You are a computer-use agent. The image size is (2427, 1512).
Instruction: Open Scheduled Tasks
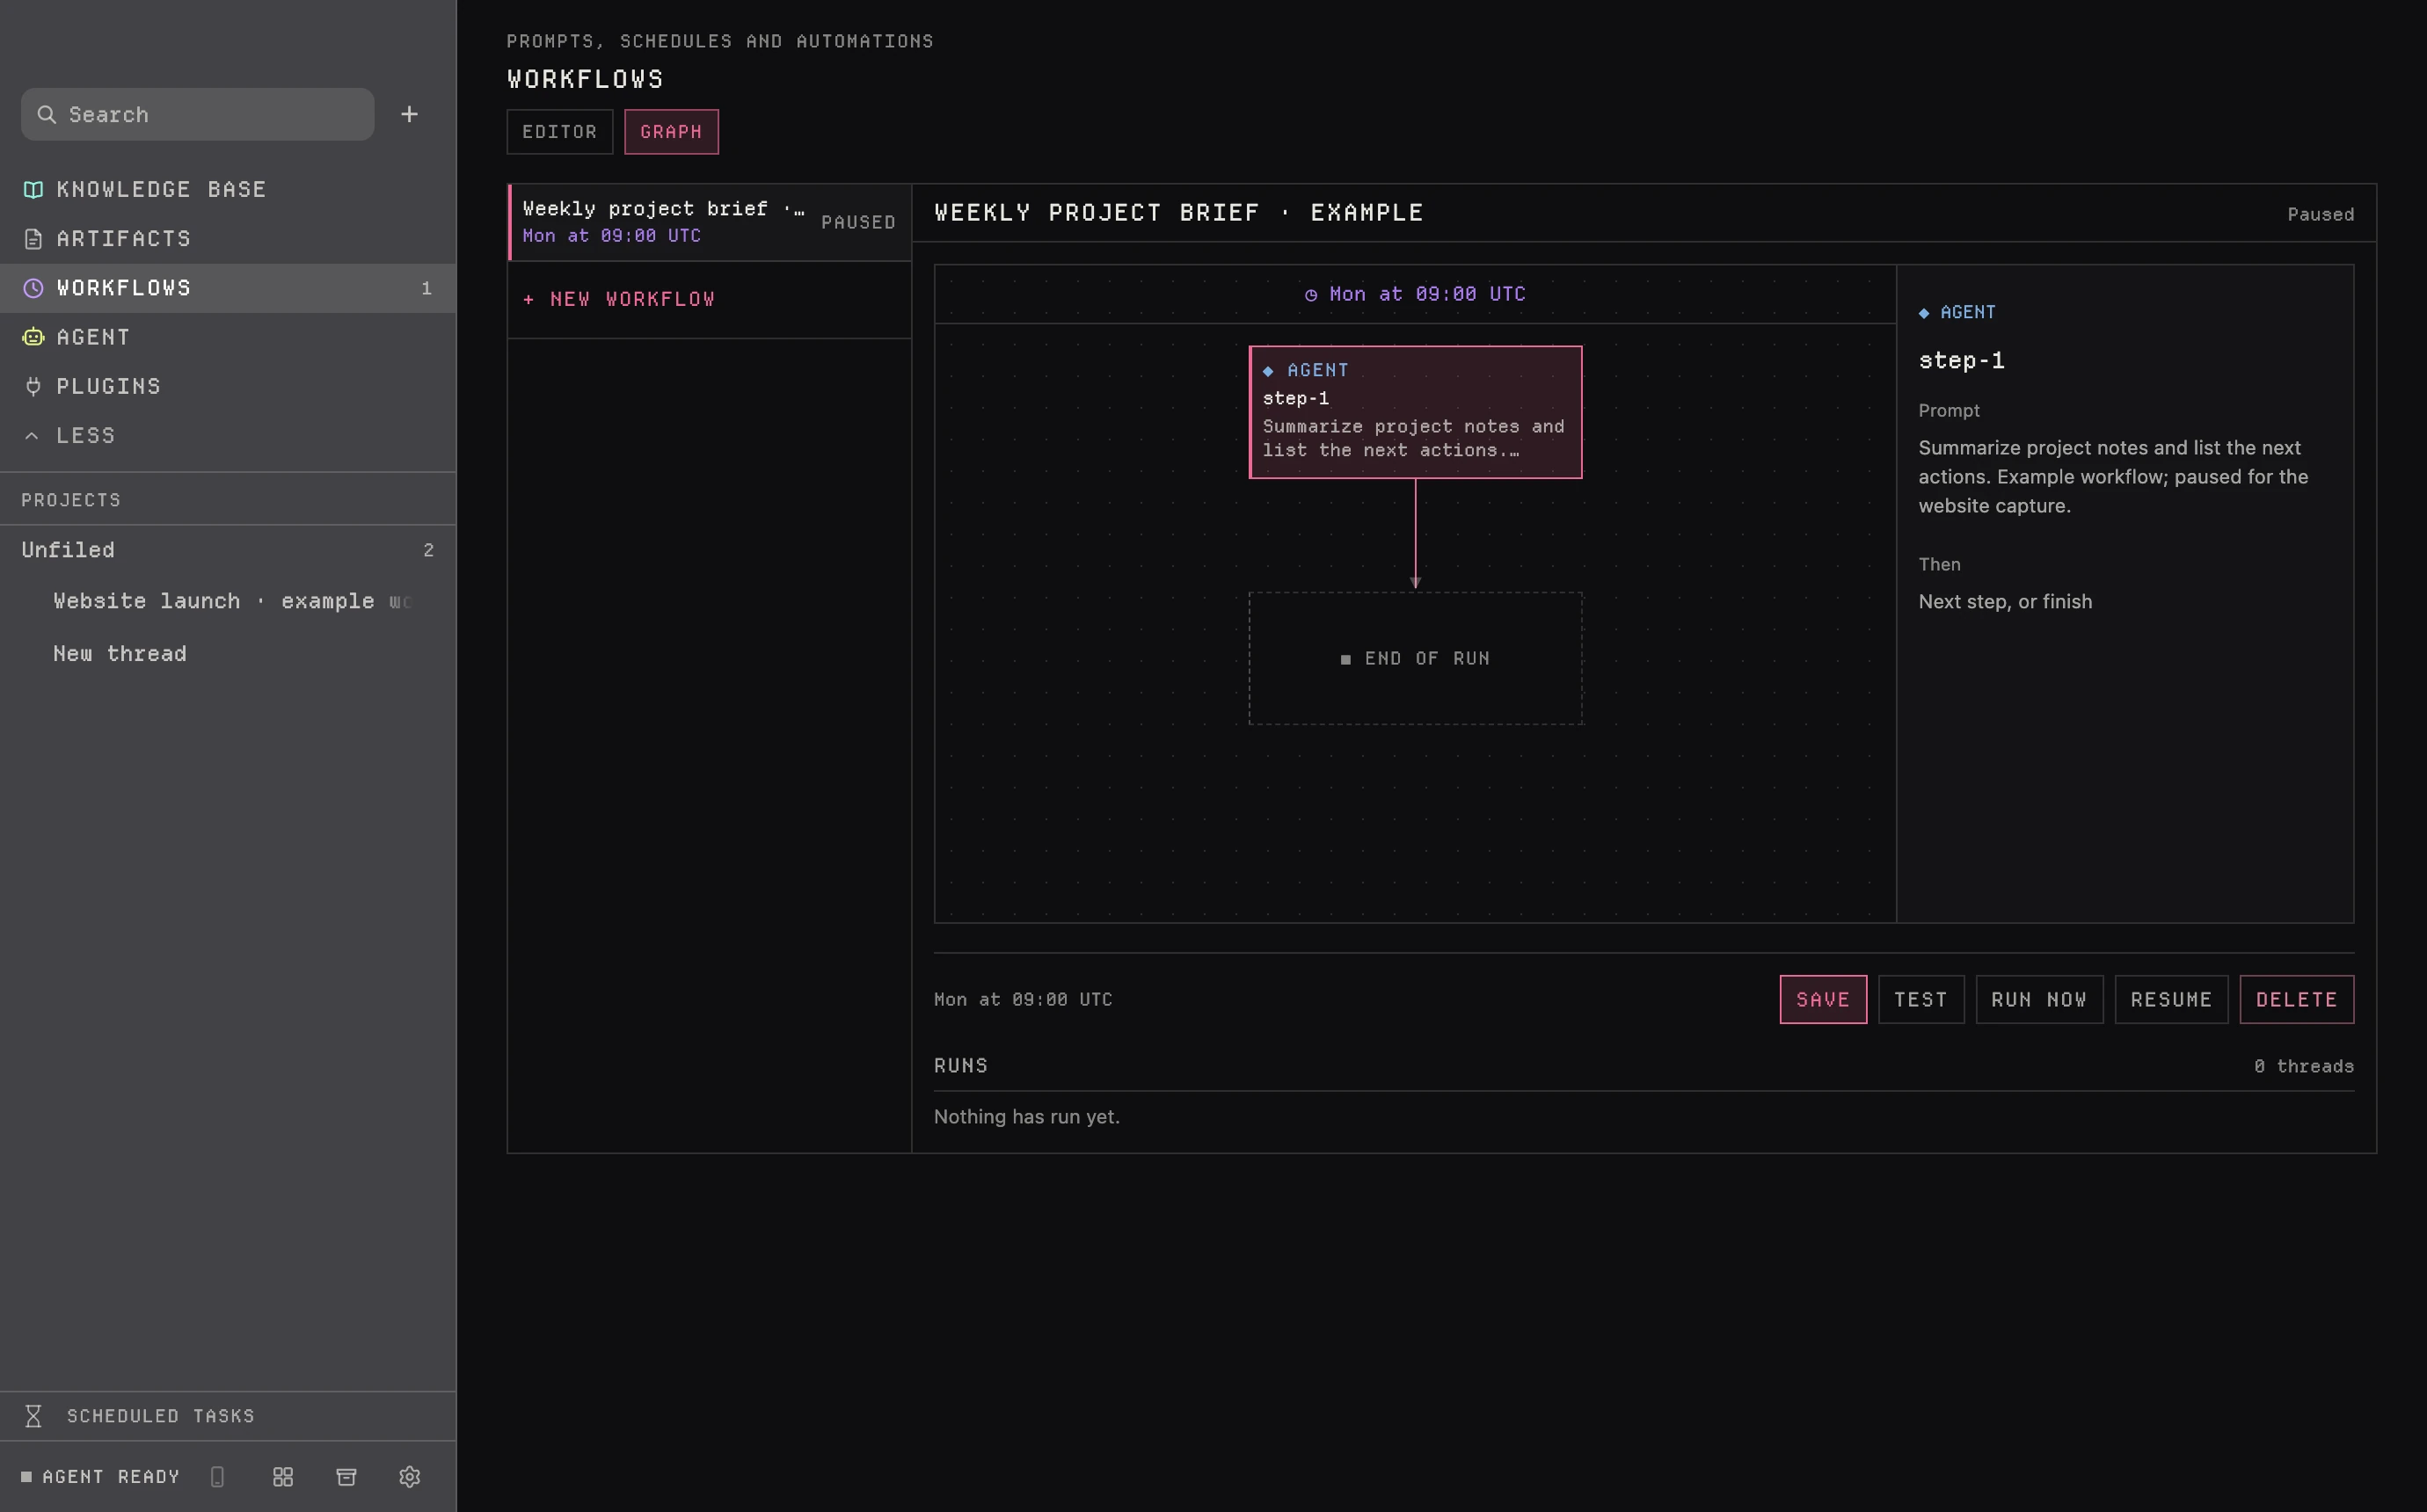pyautogui.click(x=228, y=1416)
